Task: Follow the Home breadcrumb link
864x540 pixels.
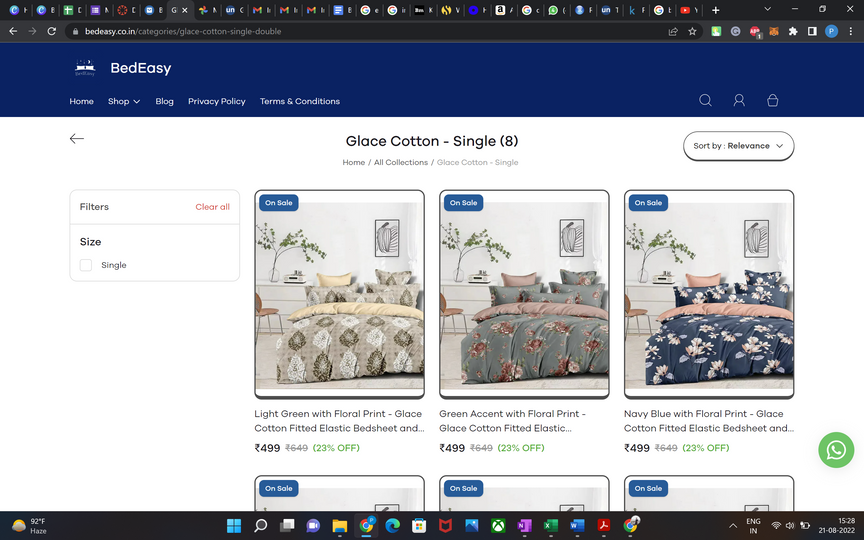Action: [x=354, y=162]
